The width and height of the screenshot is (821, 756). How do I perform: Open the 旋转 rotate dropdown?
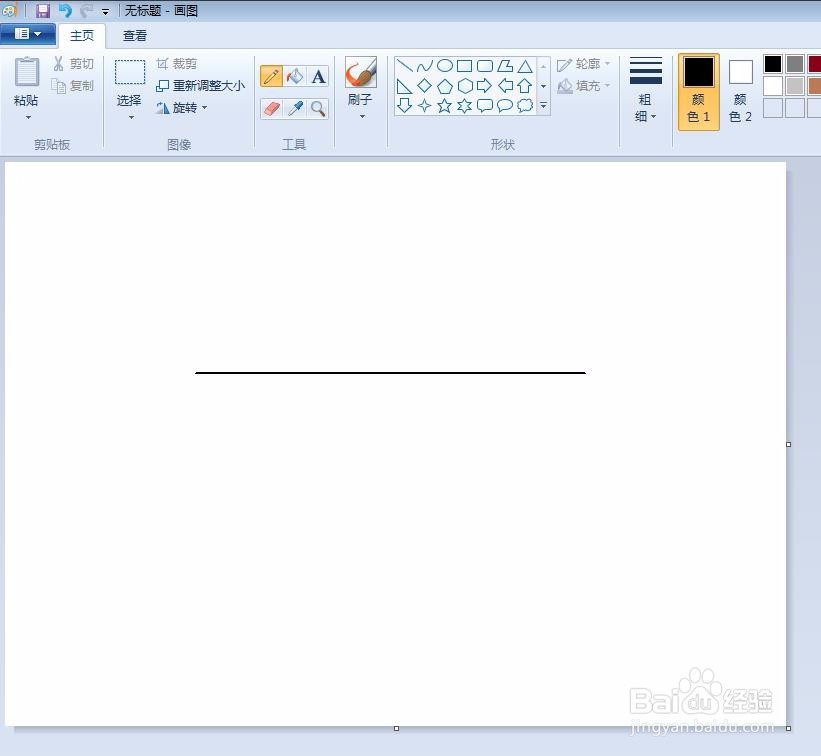pyautogui.click(x=182, y=108)
